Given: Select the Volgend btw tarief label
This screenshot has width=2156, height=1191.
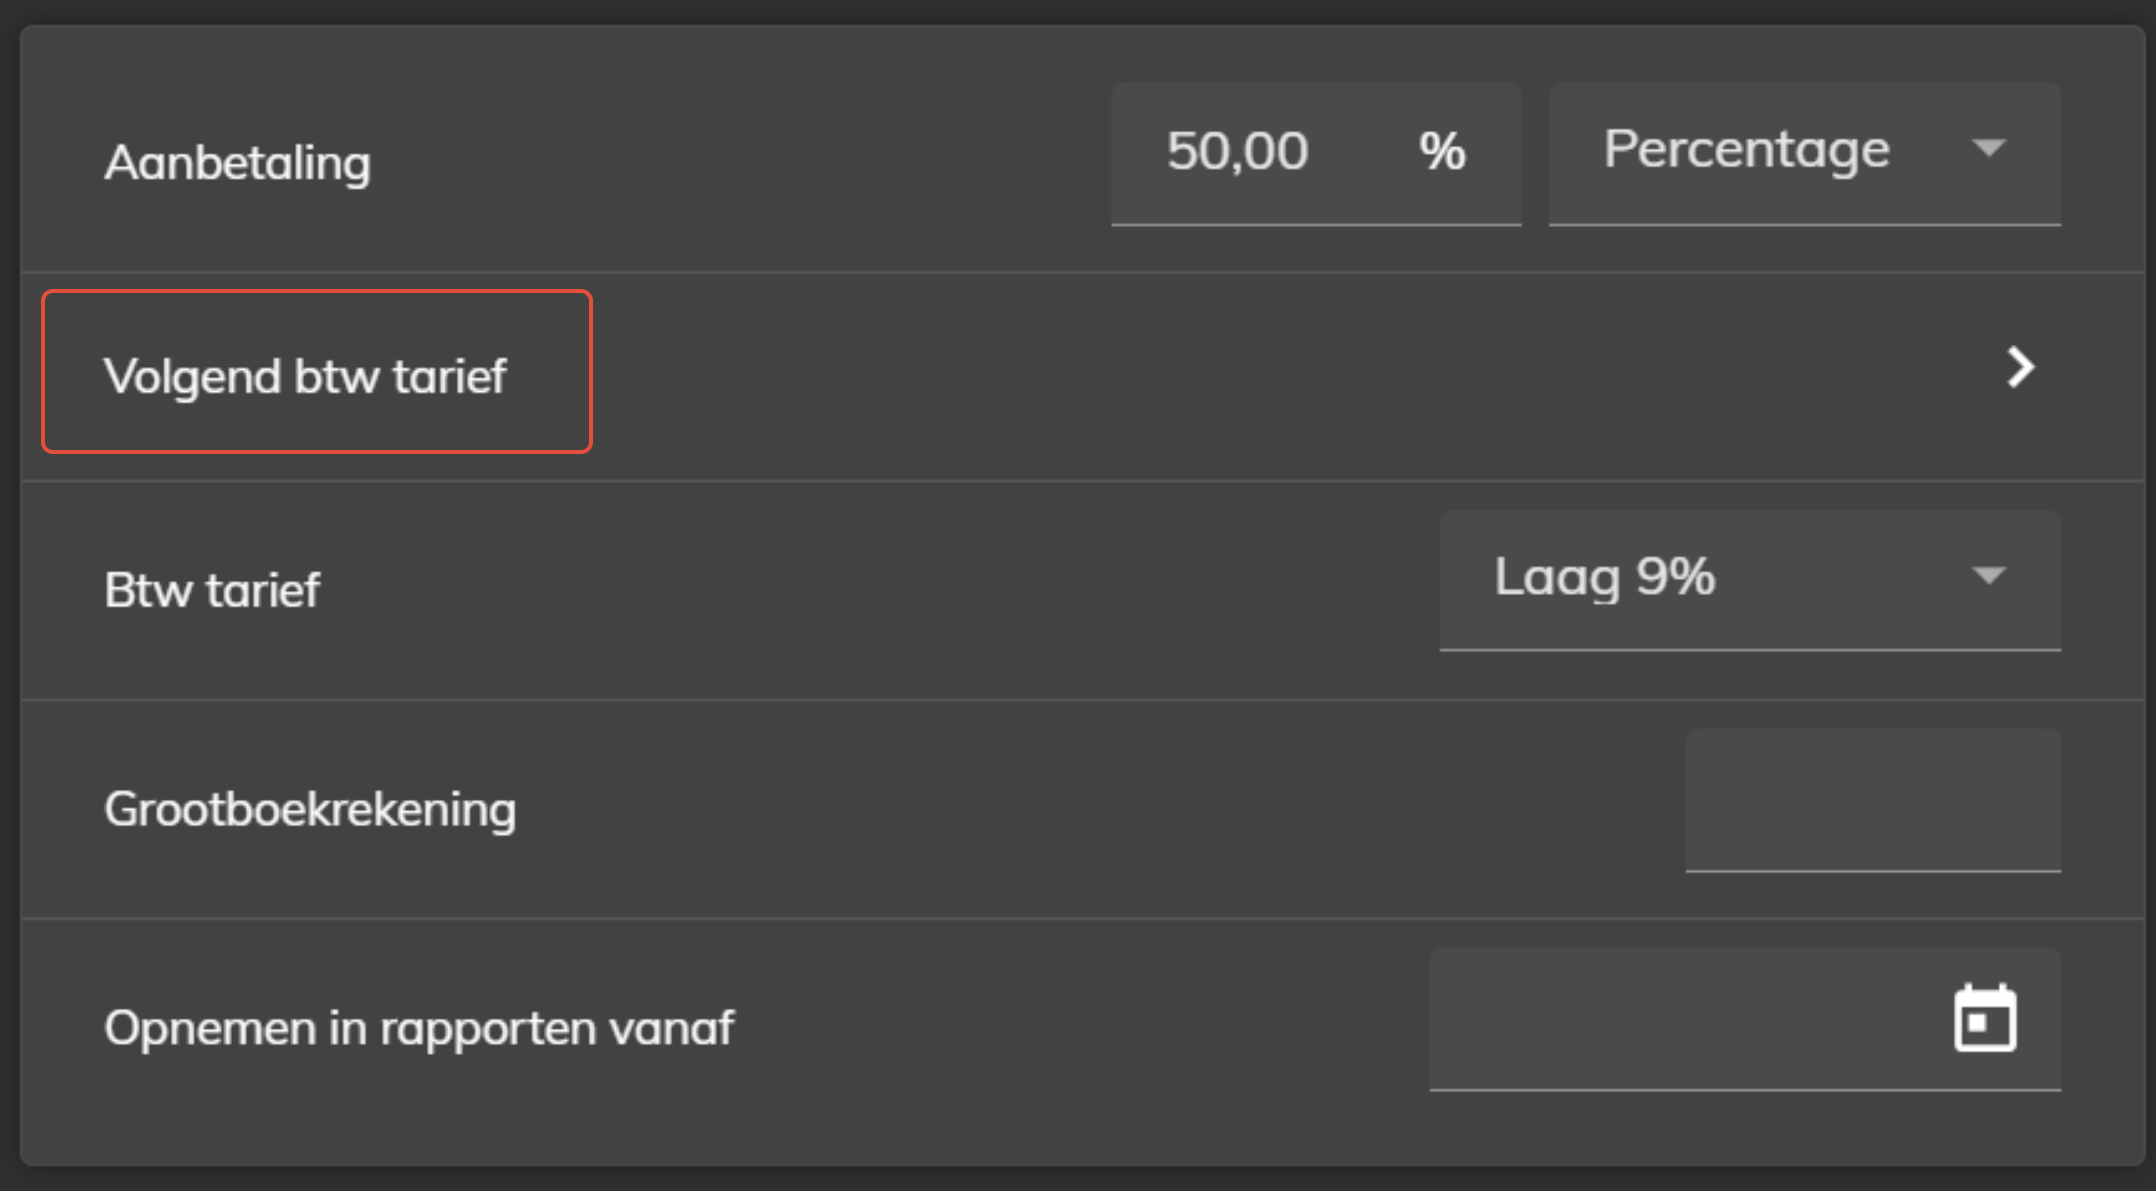Looking at the screenshot, I should pyautogui.click(x=305, y=377).
